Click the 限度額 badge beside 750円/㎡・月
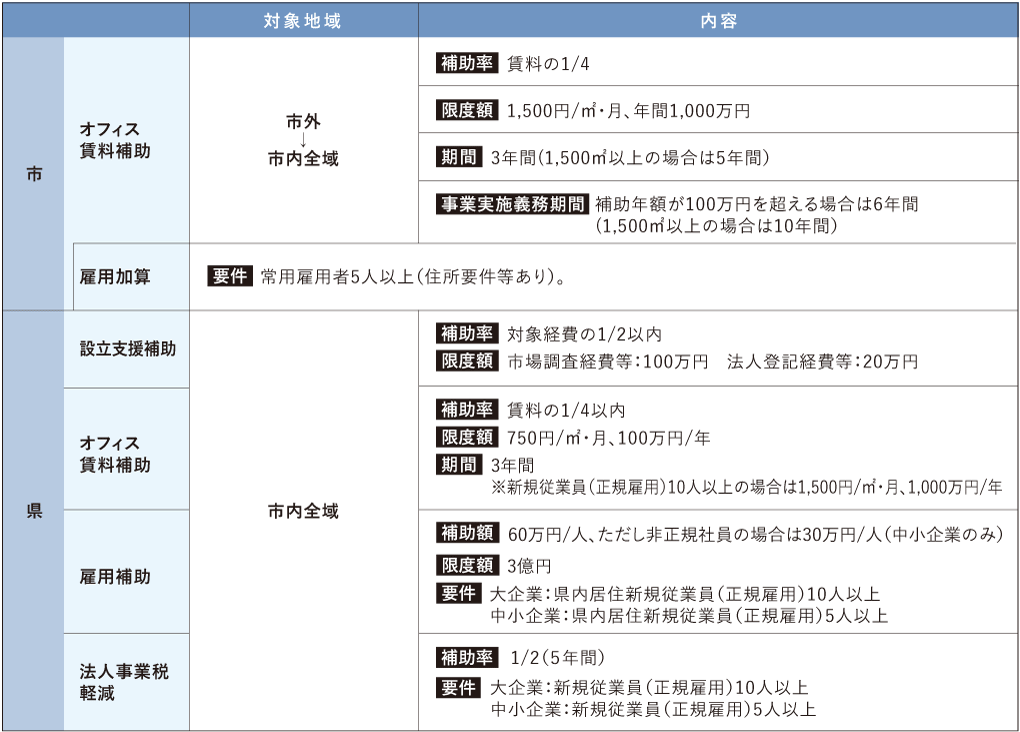Image resolution: width=1020 pixels, height=732 pixels. click(467, 437)
